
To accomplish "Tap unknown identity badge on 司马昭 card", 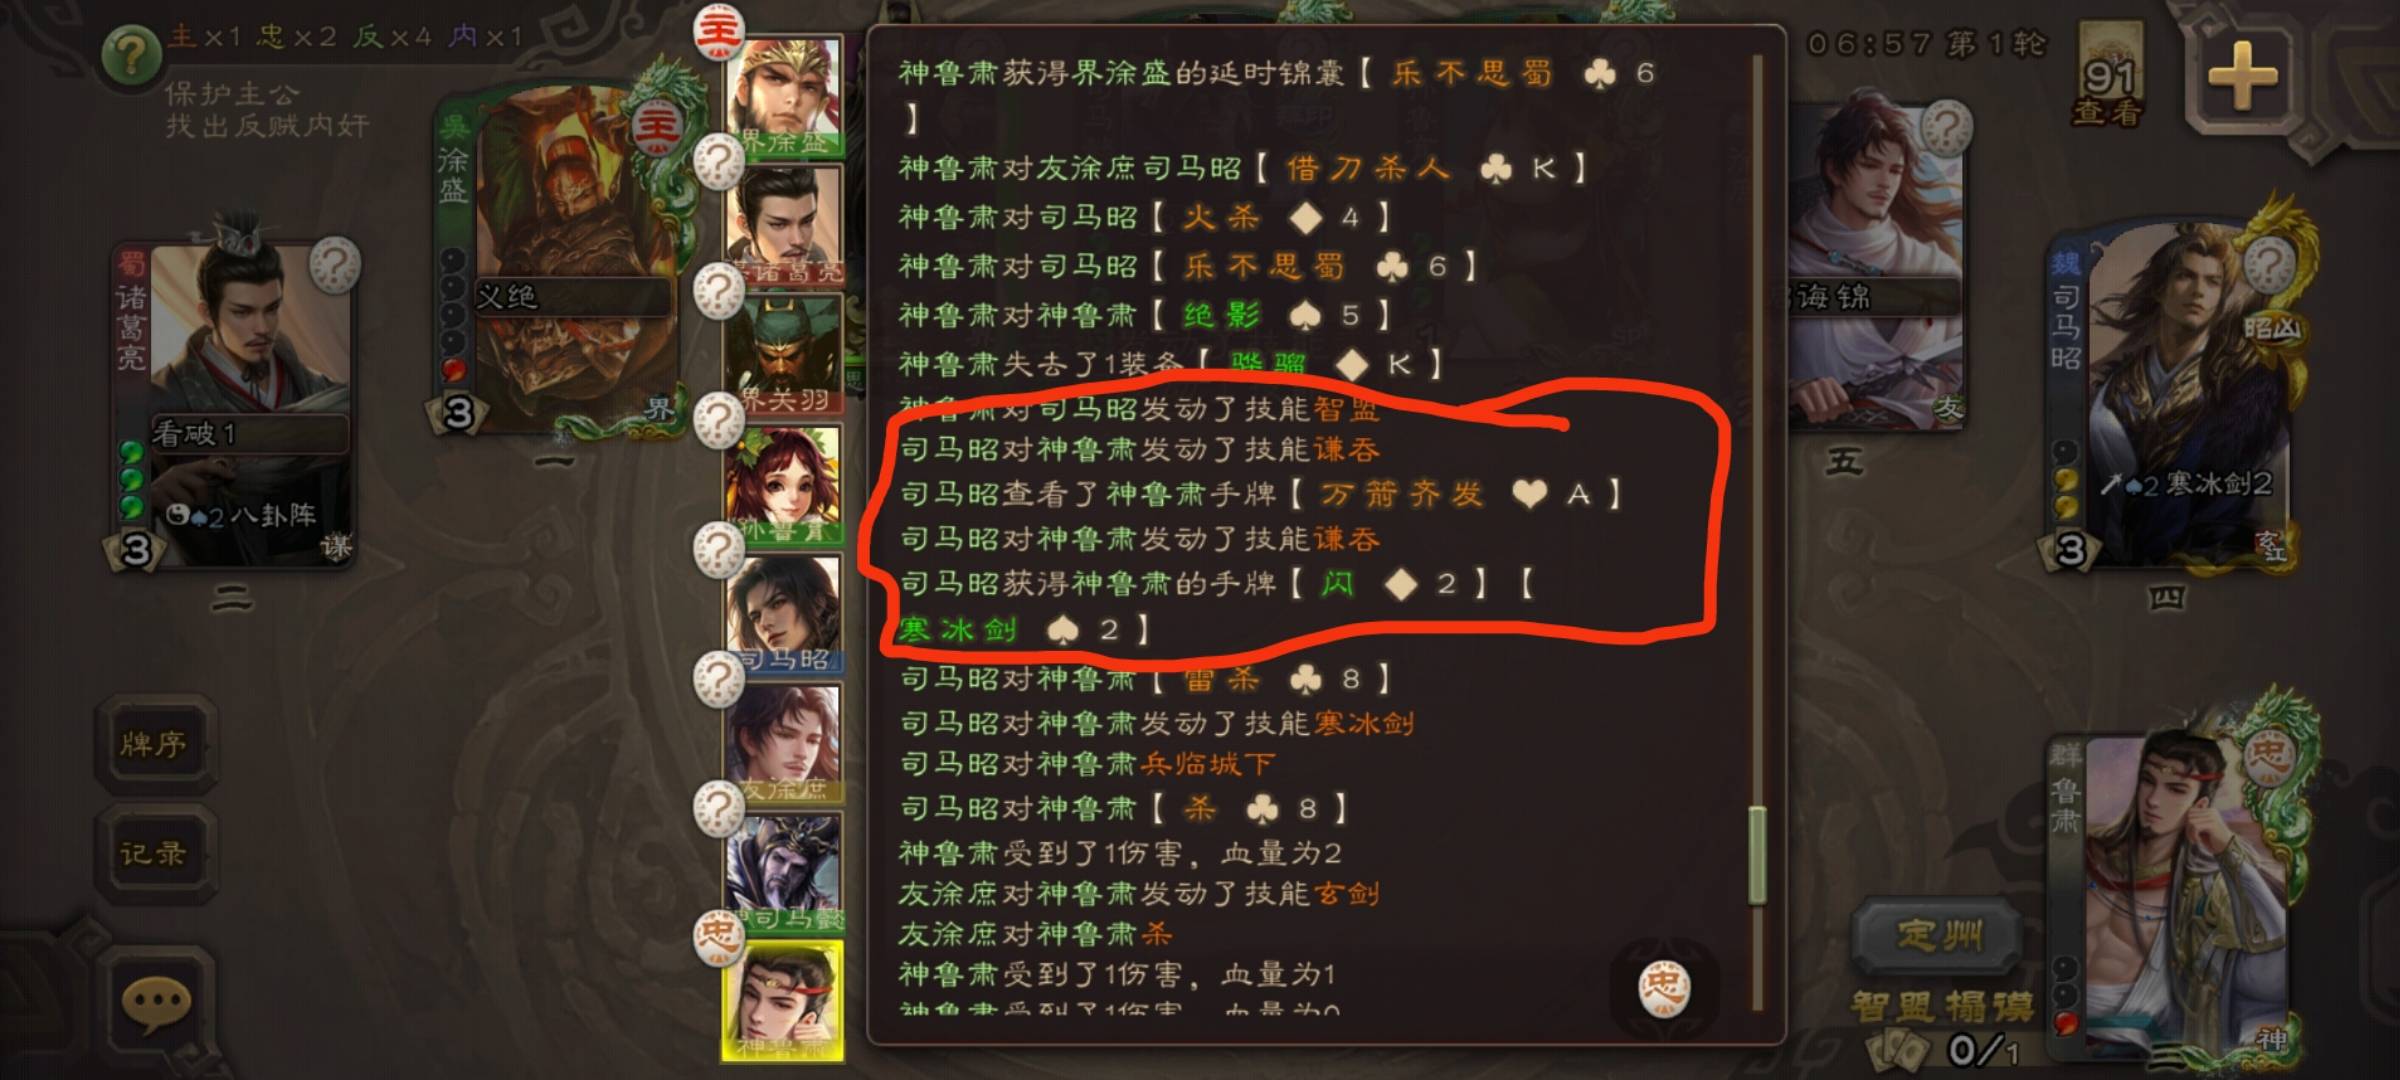I will coord(2269,264).
